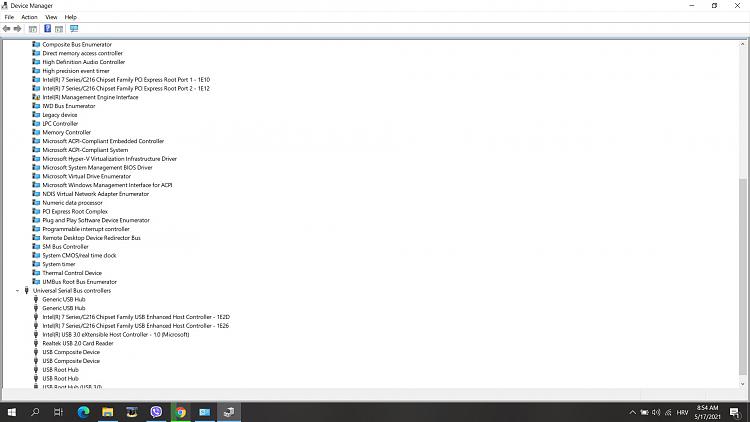
Task: Open the View menu
Action: [x=51, y=17]
